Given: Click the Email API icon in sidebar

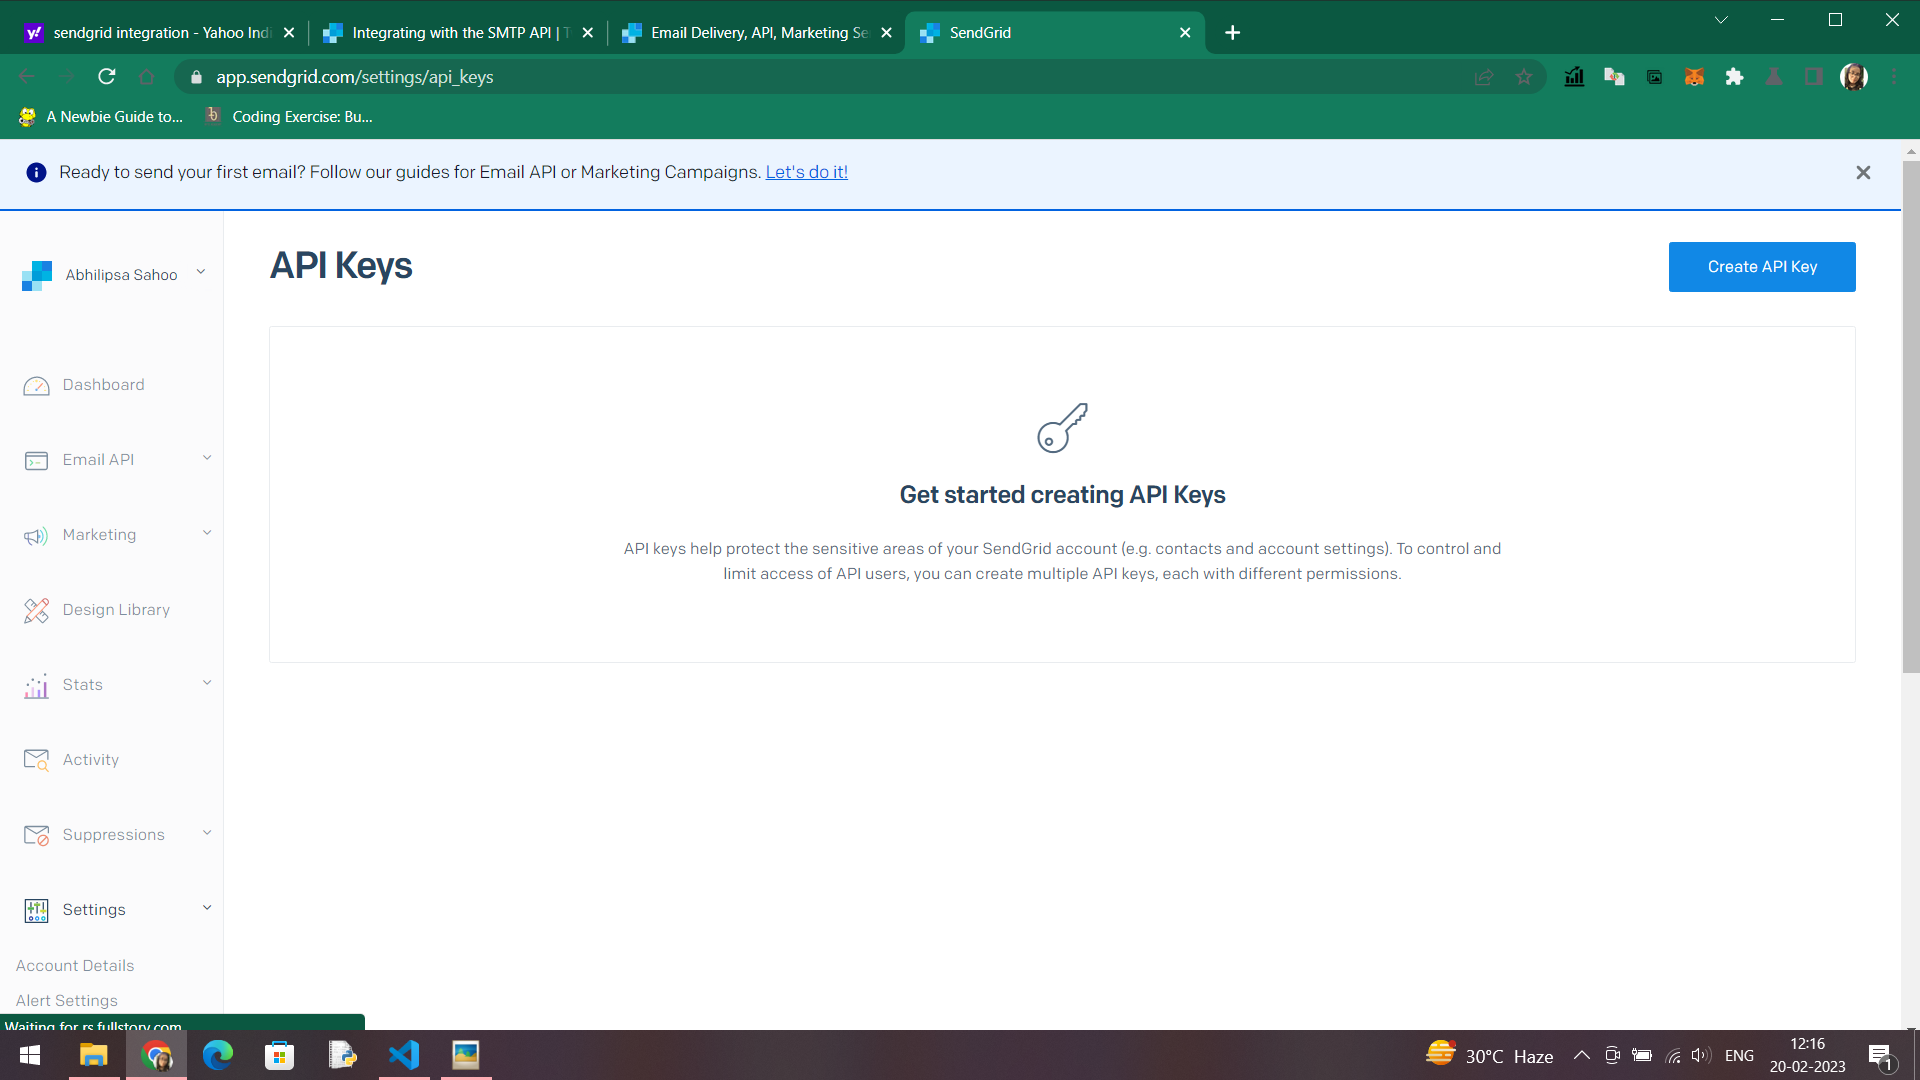Looking at the screenshot, I should pyautogui.click(x=36, y=460).
